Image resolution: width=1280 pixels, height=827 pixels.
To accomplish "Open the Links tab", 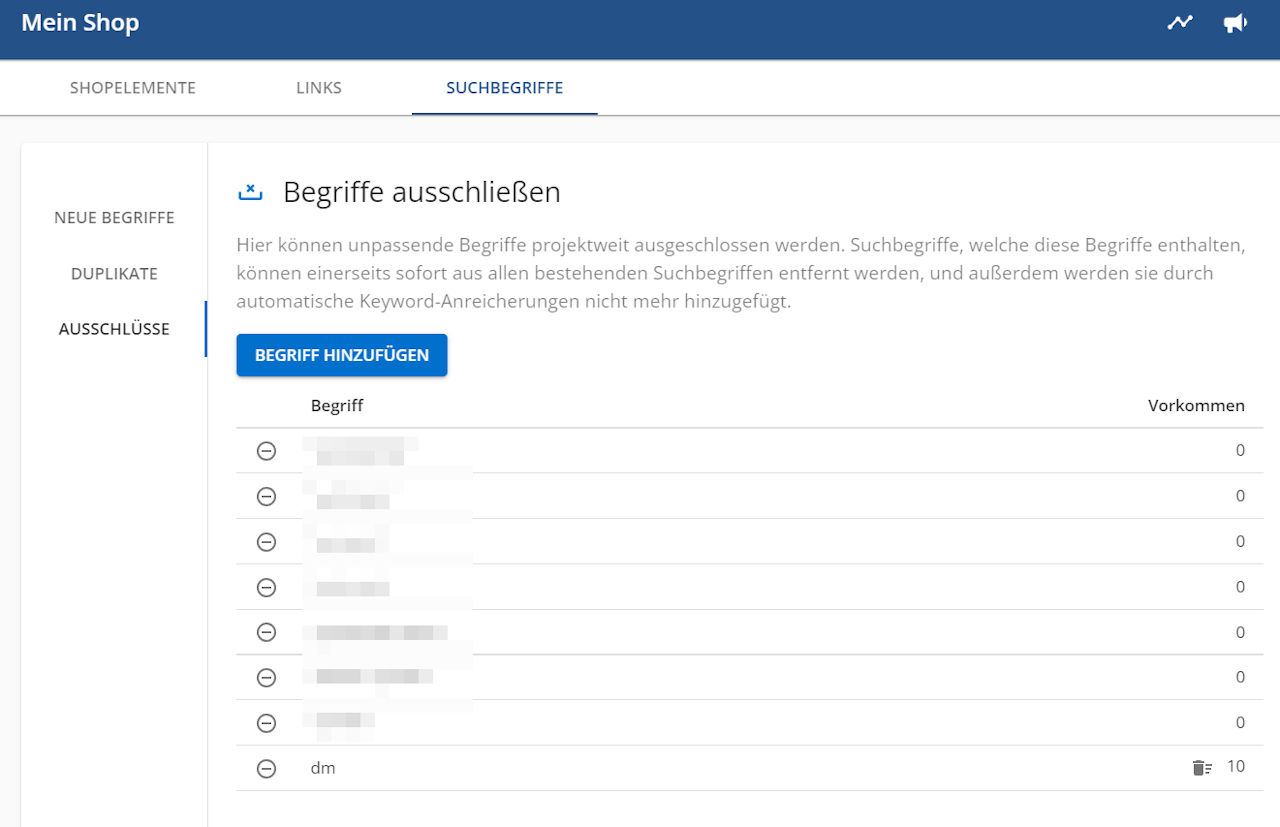I will click(319, 88).
